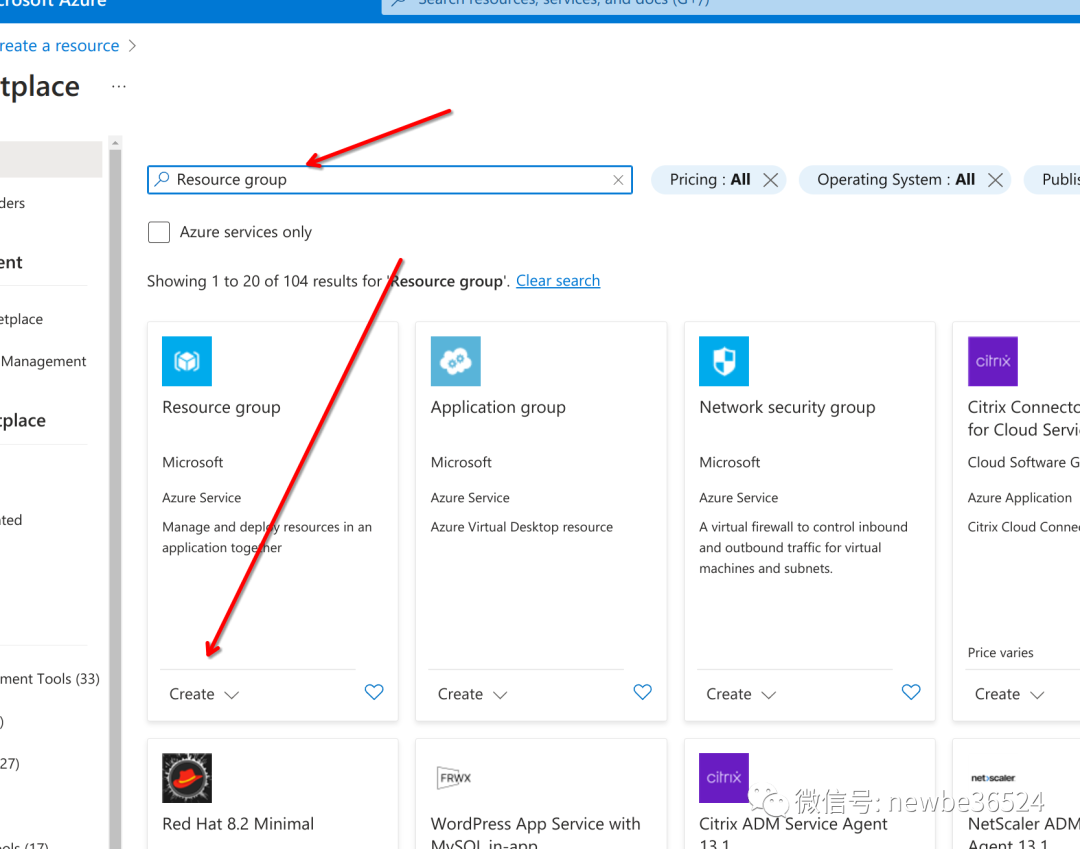Open WordPress App Service with MySQL title
The height and width of the screenshot is (849, 1080).
(x=535, y=833)
